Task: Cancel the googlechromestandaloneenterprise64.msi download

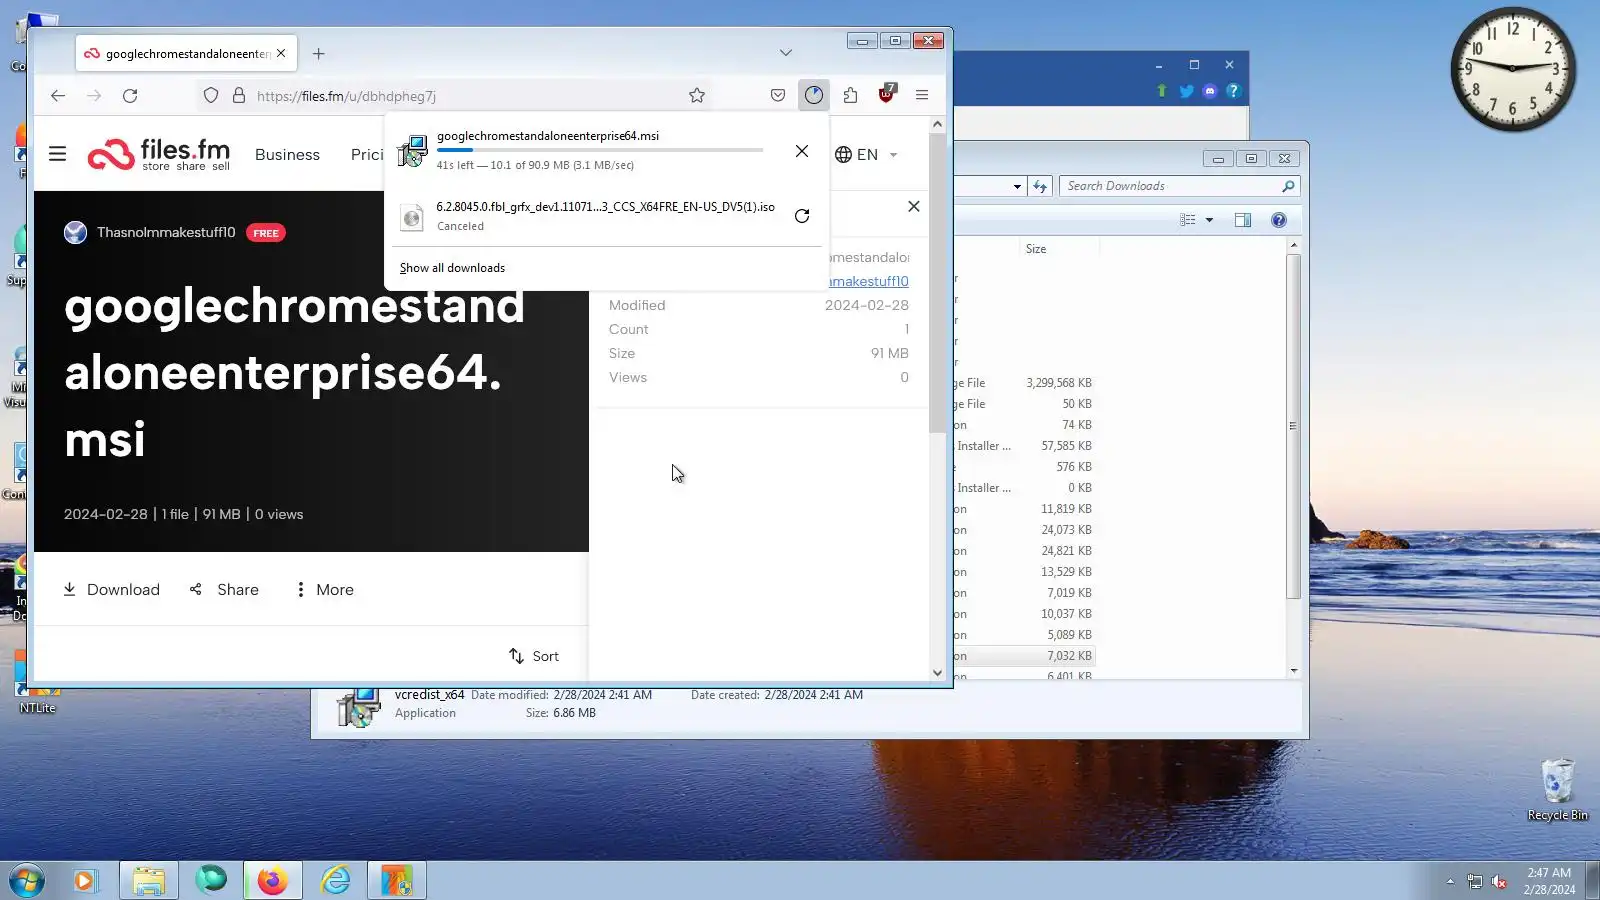Action: (x=802, y=151)
